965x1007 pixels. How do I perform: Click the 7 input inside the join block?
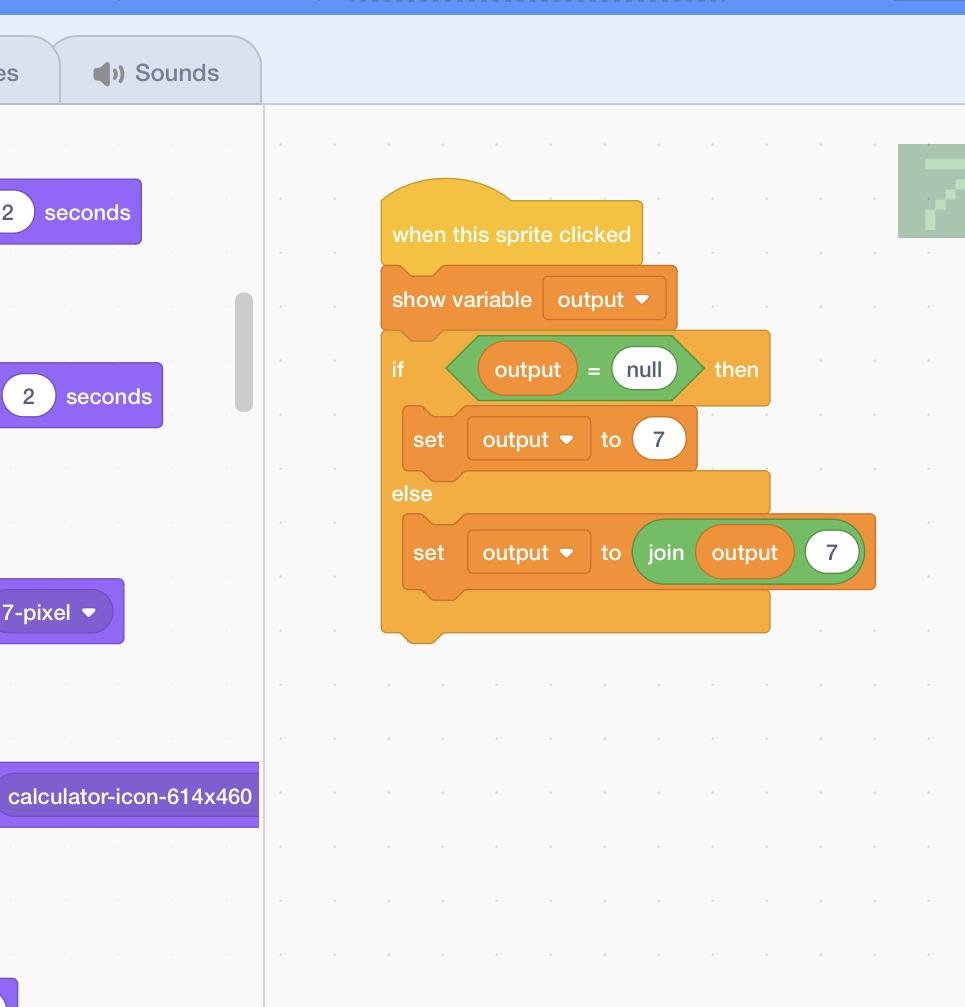[x=831, y=553]
